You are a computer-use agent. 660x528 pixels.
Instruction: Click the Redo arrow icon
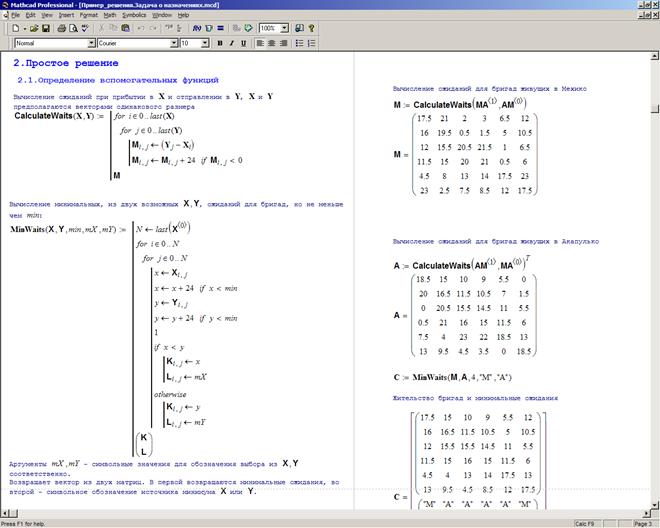153,28
